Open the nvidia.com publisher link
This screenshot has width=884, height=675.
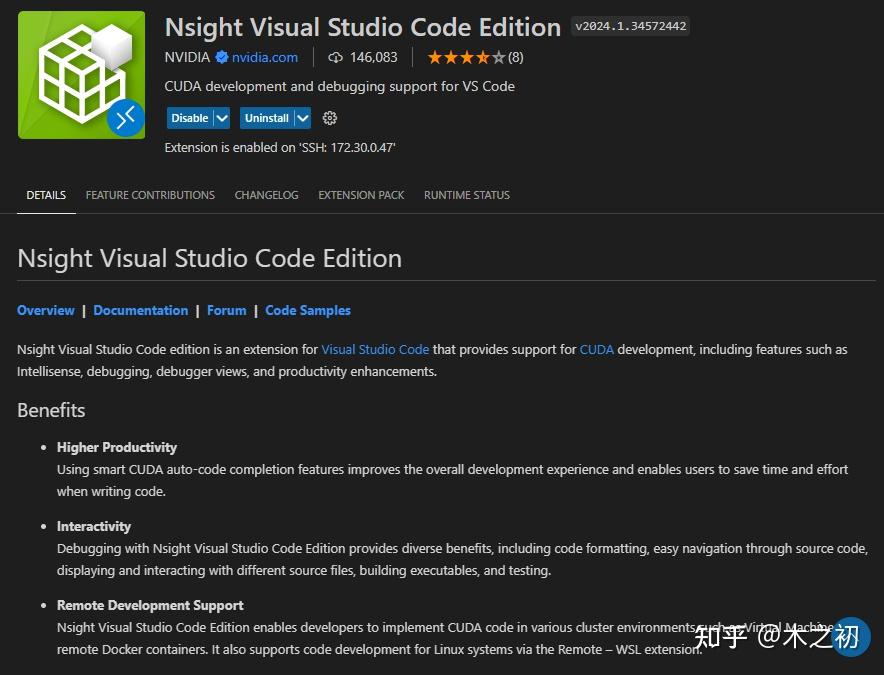pyautogui.click(x=265, y=57)
